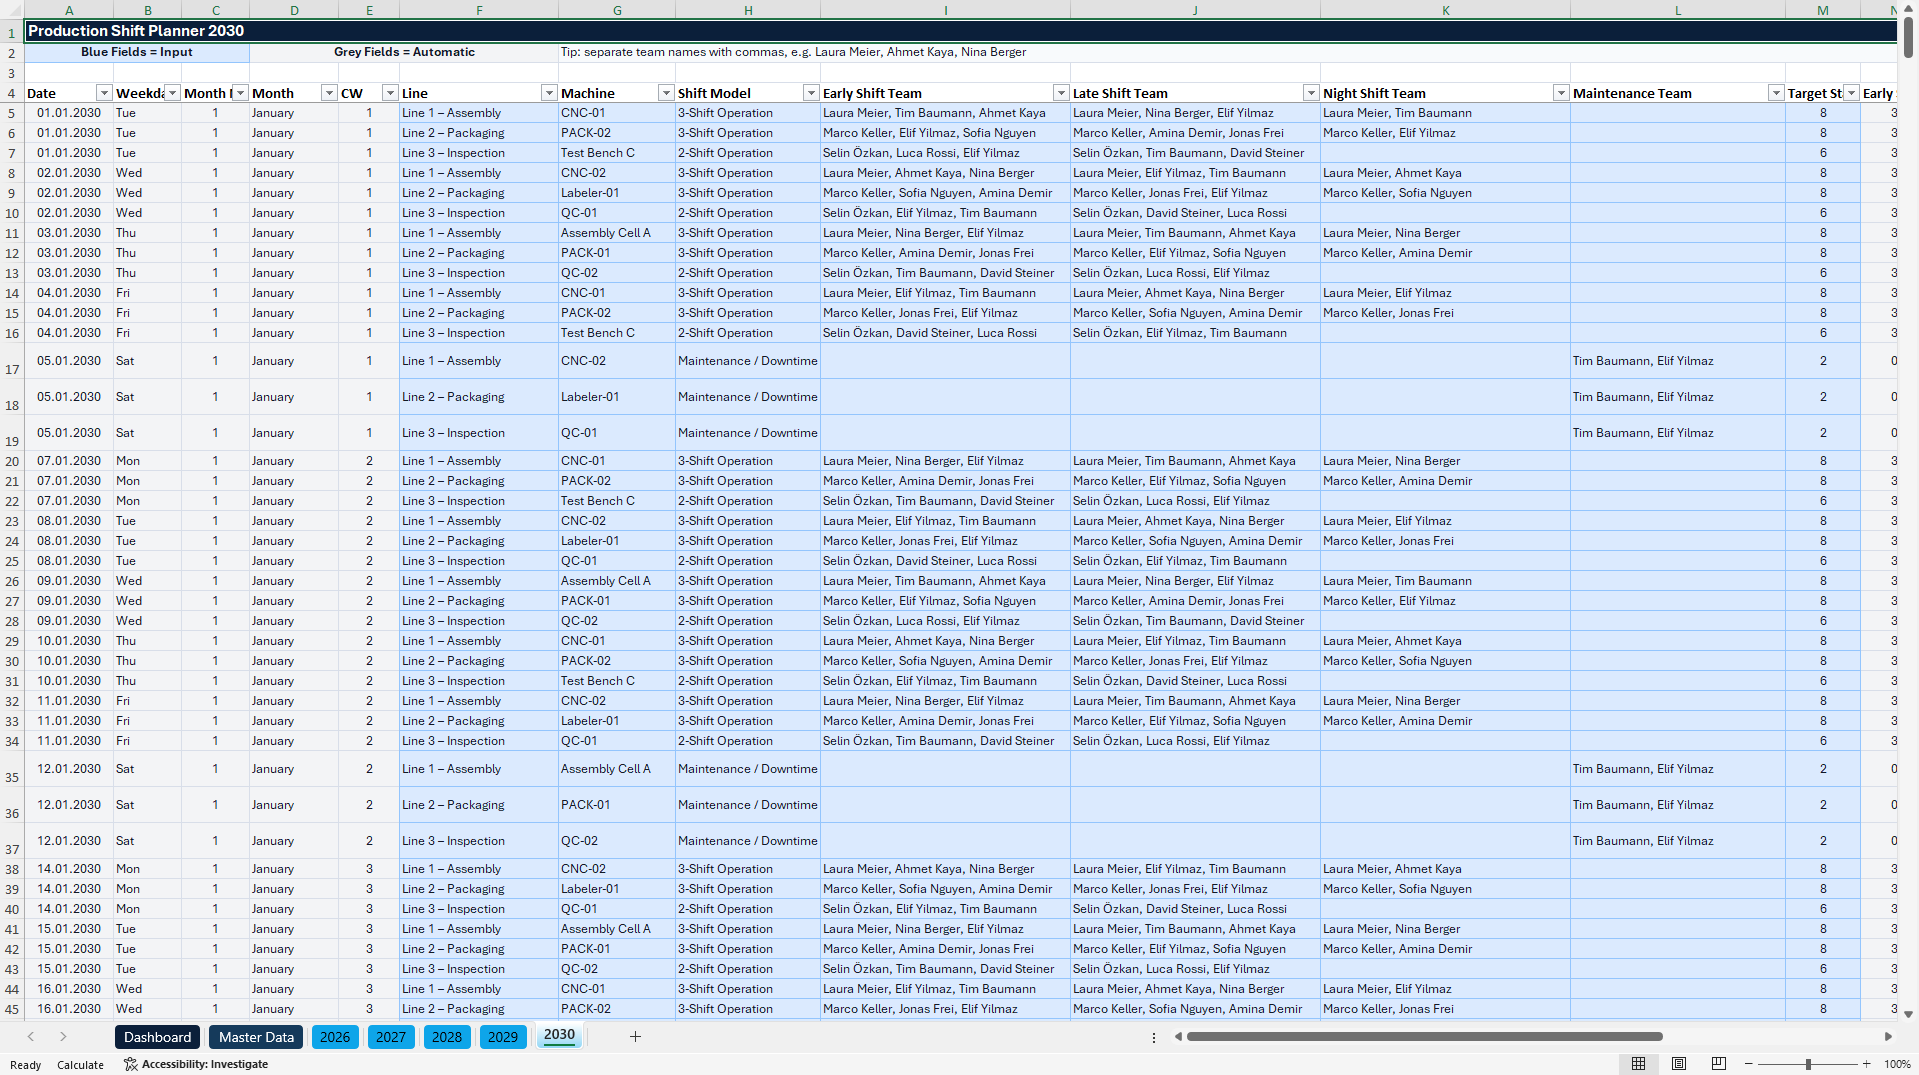The width and height of the screenshot is (1919, 1075).
Task: Select Test Bench C cell in row 7
Action: pos(617,153)
